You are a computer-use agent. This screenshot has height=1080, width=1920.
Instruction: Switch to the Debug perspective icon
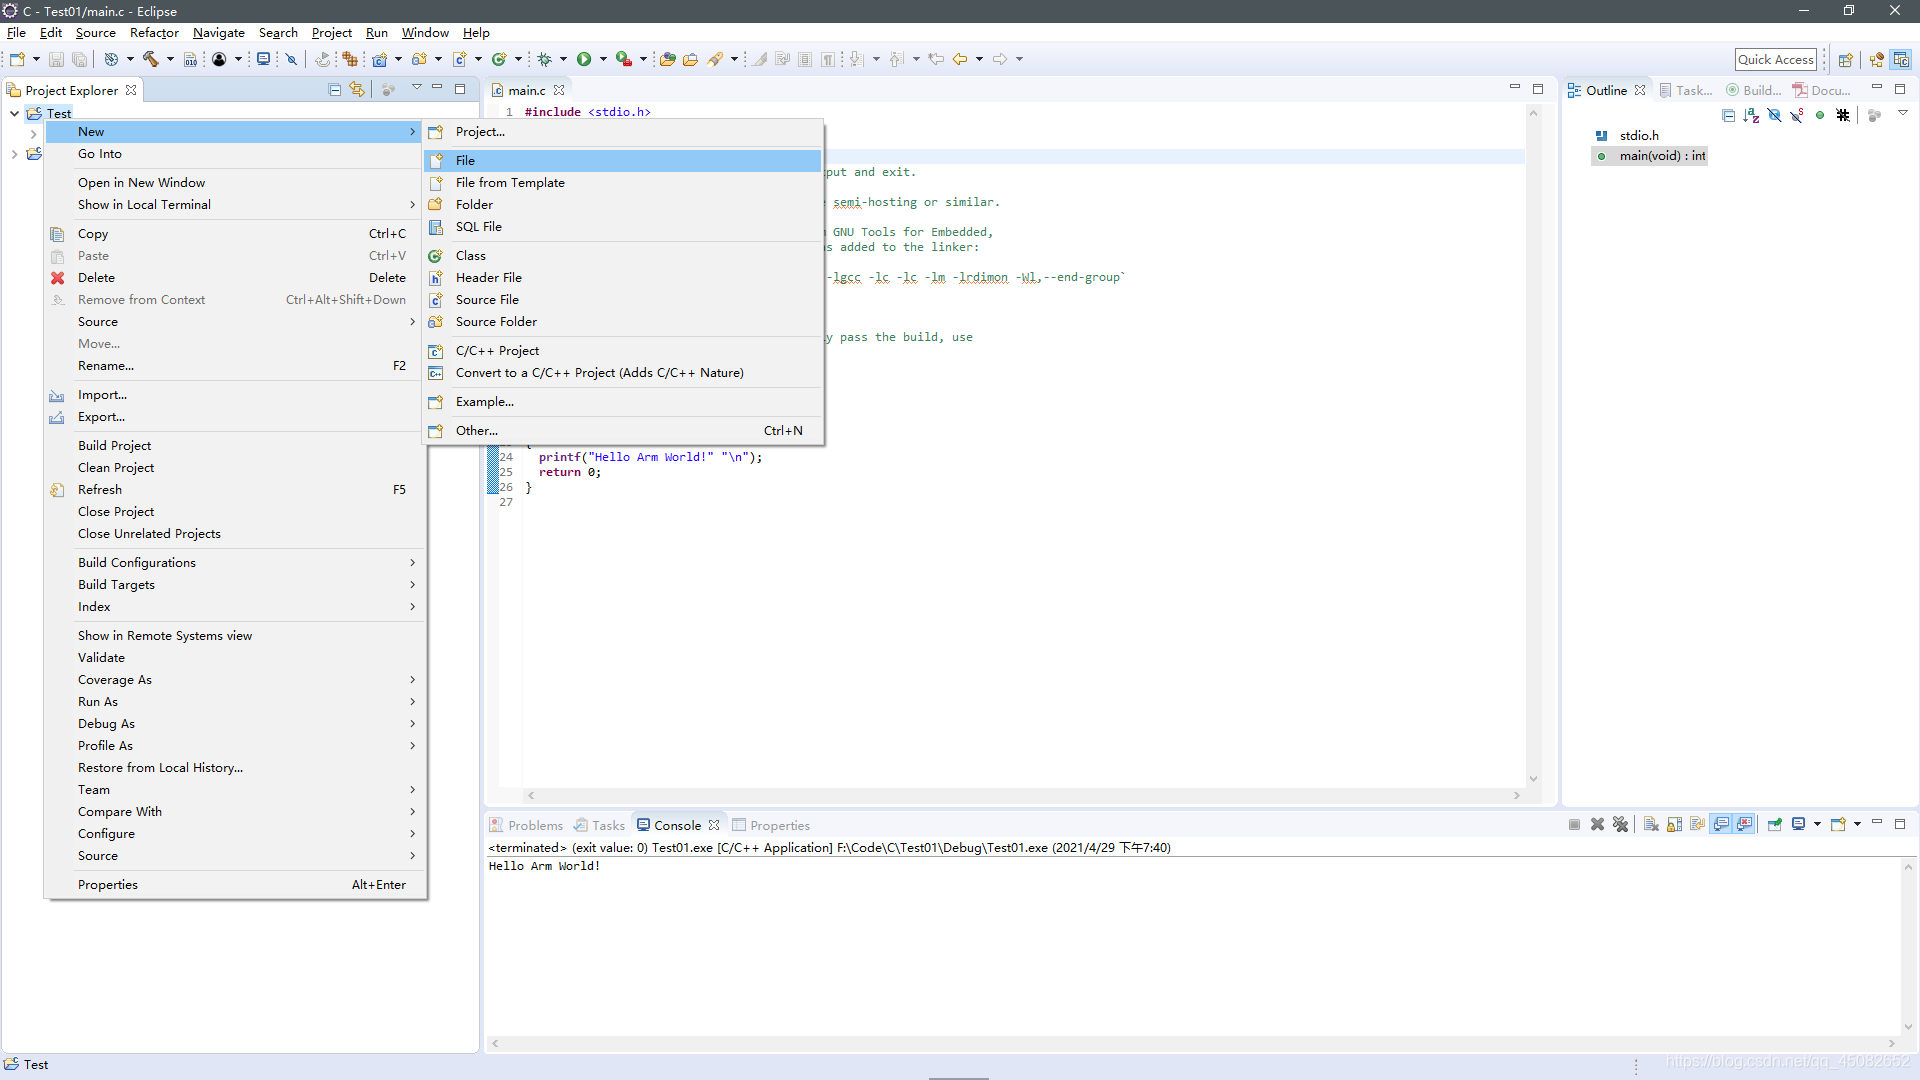point(1877,59)
